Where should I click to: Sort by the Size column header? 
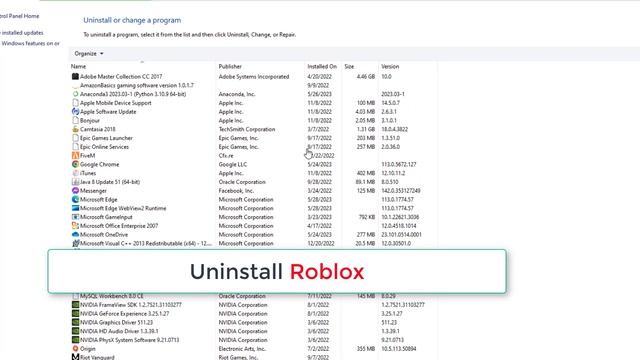(349, 66)
